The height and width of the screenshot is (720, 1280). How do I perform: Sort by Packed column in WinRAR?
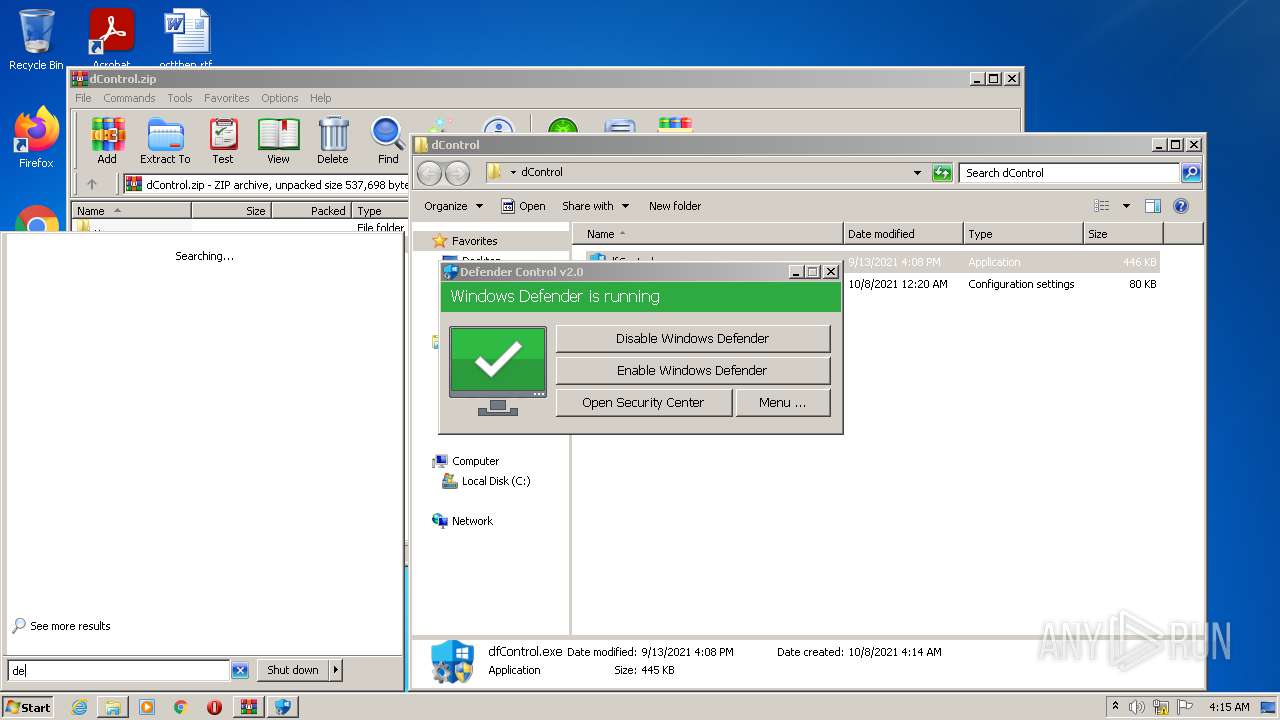click(x=311, y=211)
